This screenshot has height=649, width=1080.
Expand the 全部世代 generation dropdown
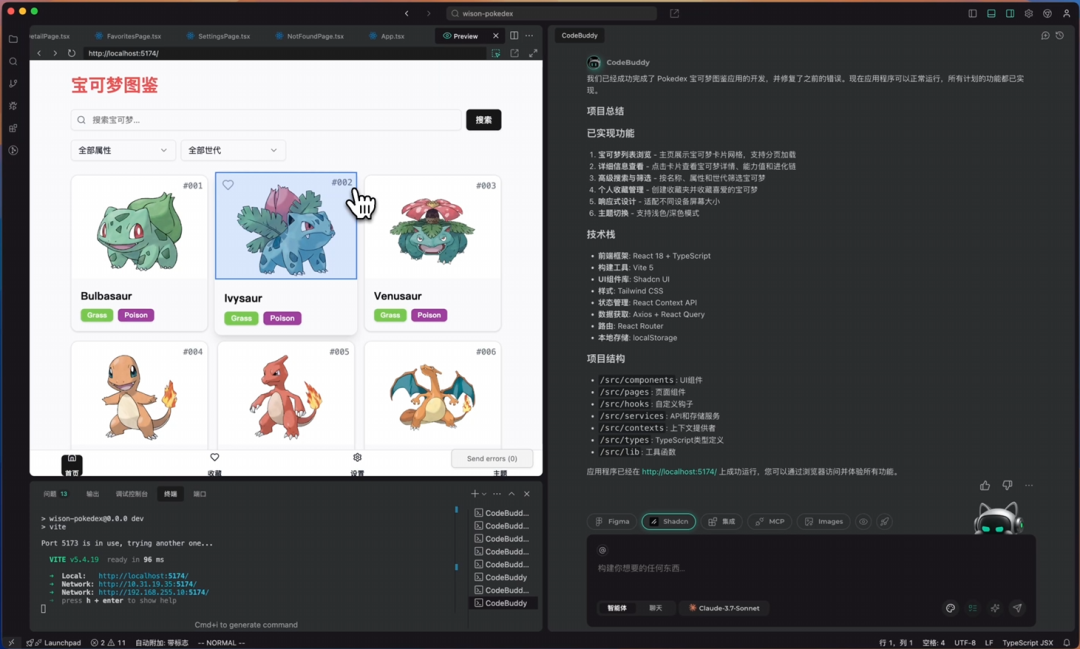(232, 149)
